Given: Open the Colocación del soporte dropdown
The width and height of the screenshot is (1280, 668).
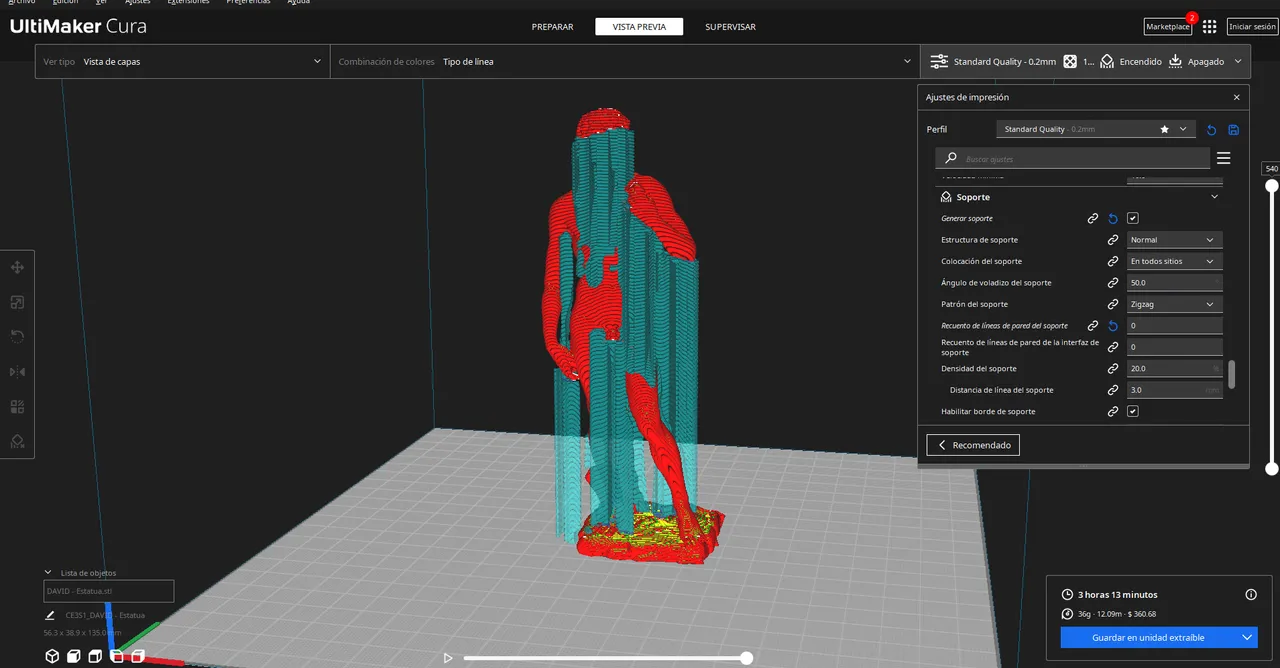Looking at the screenshot, I should (1174, 261).
